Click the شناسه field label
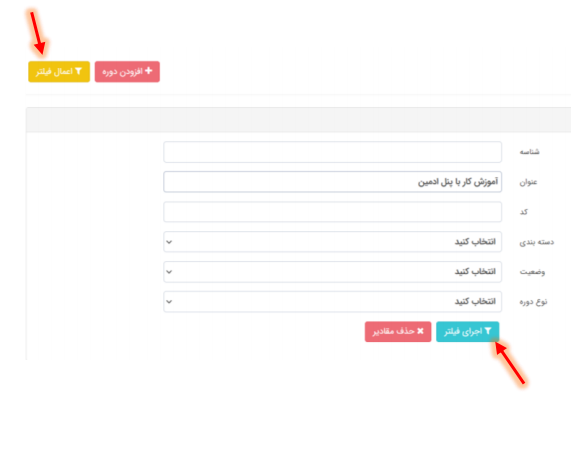 point(529,152)
